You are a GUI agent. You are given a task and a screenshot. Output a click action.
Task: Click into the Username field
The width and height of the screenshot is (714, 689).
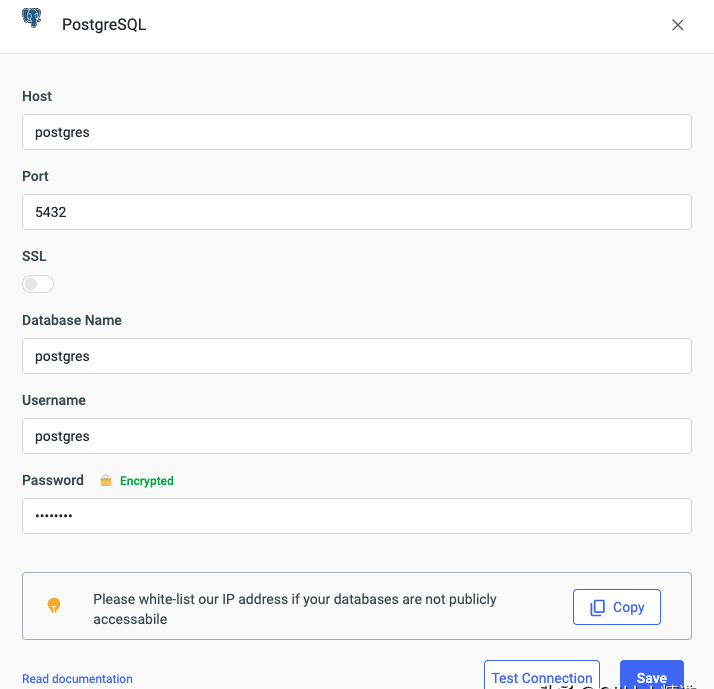(x=357, y=436)
